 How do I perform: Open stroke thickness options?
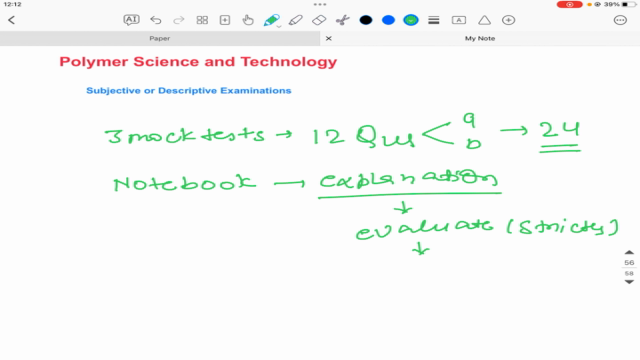pyautogui.click(x=433, y=20)
